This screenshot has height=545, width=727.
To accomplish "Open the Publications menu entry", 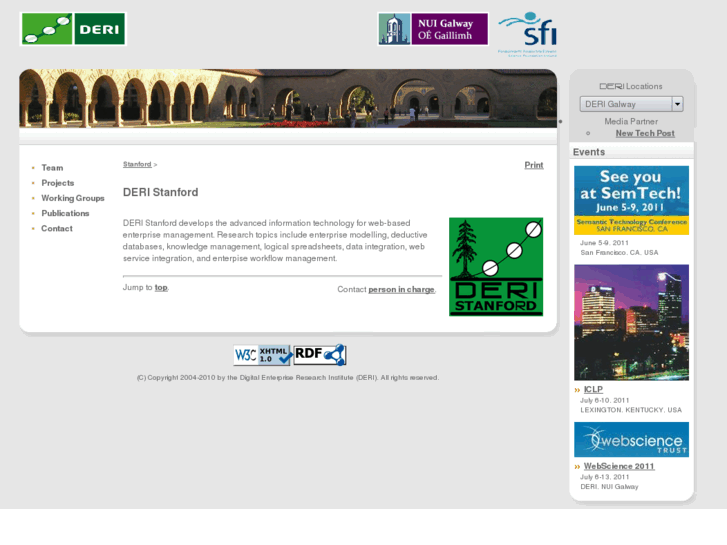I will click(65, 213).
